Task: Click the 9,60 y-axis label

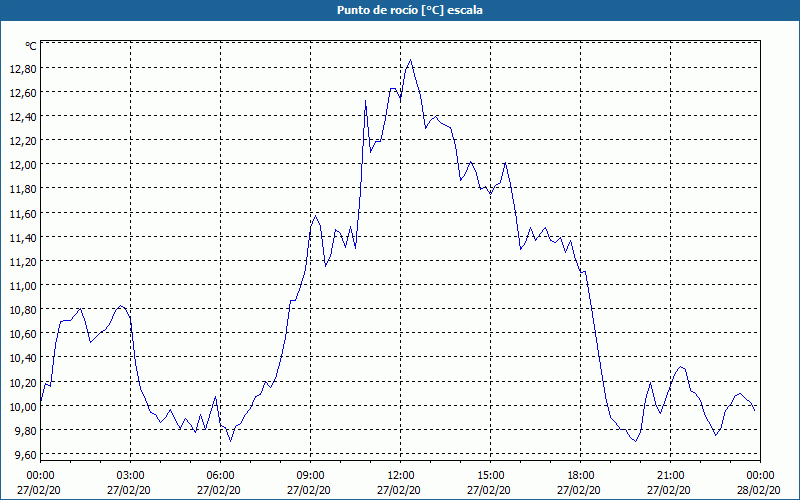Action: [x=26, y=455]
